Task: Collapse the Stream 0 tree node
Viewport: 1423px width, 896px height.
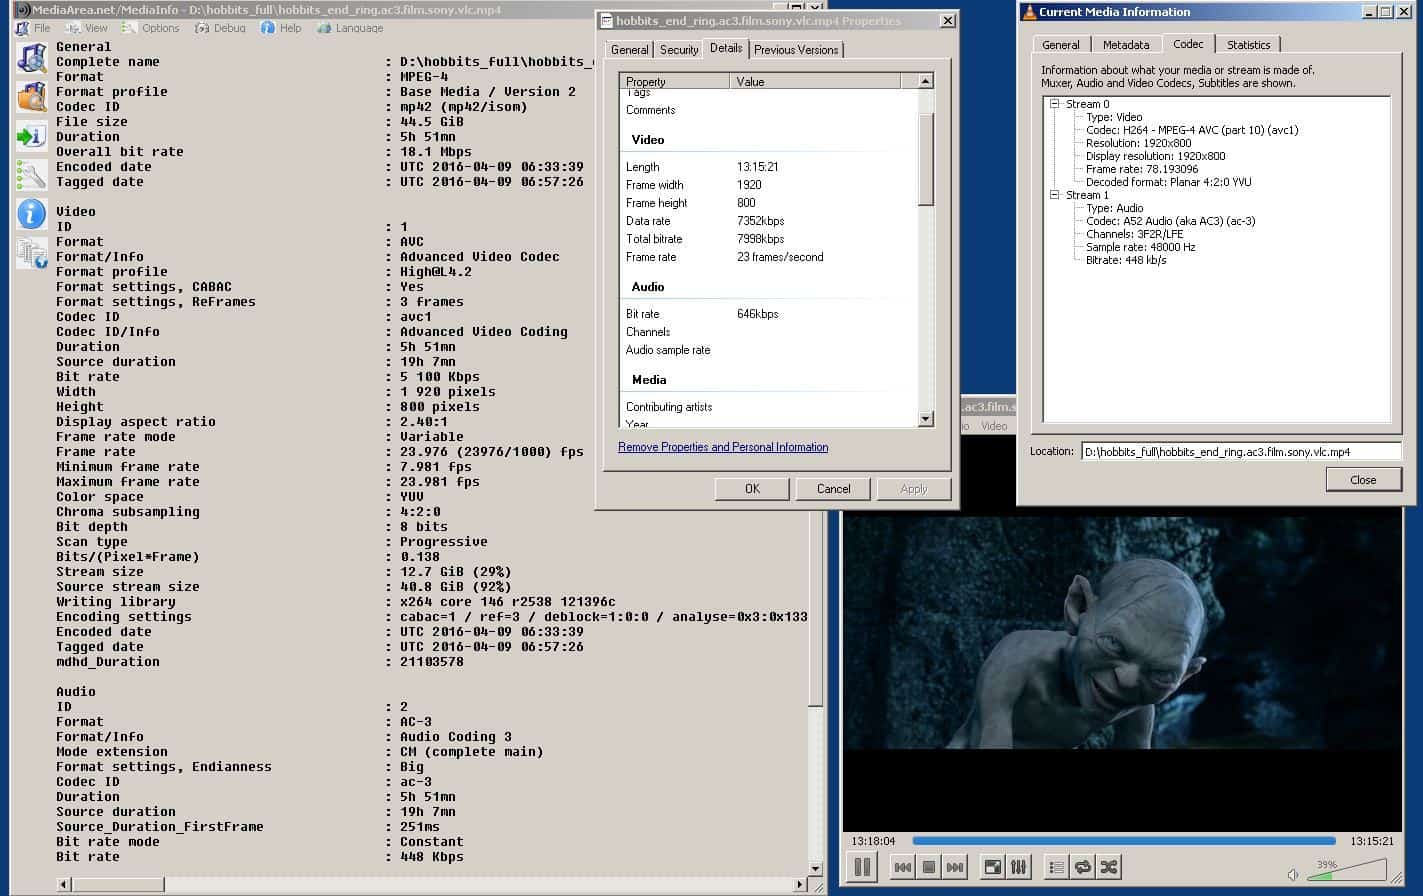Action: [1054, 104]
